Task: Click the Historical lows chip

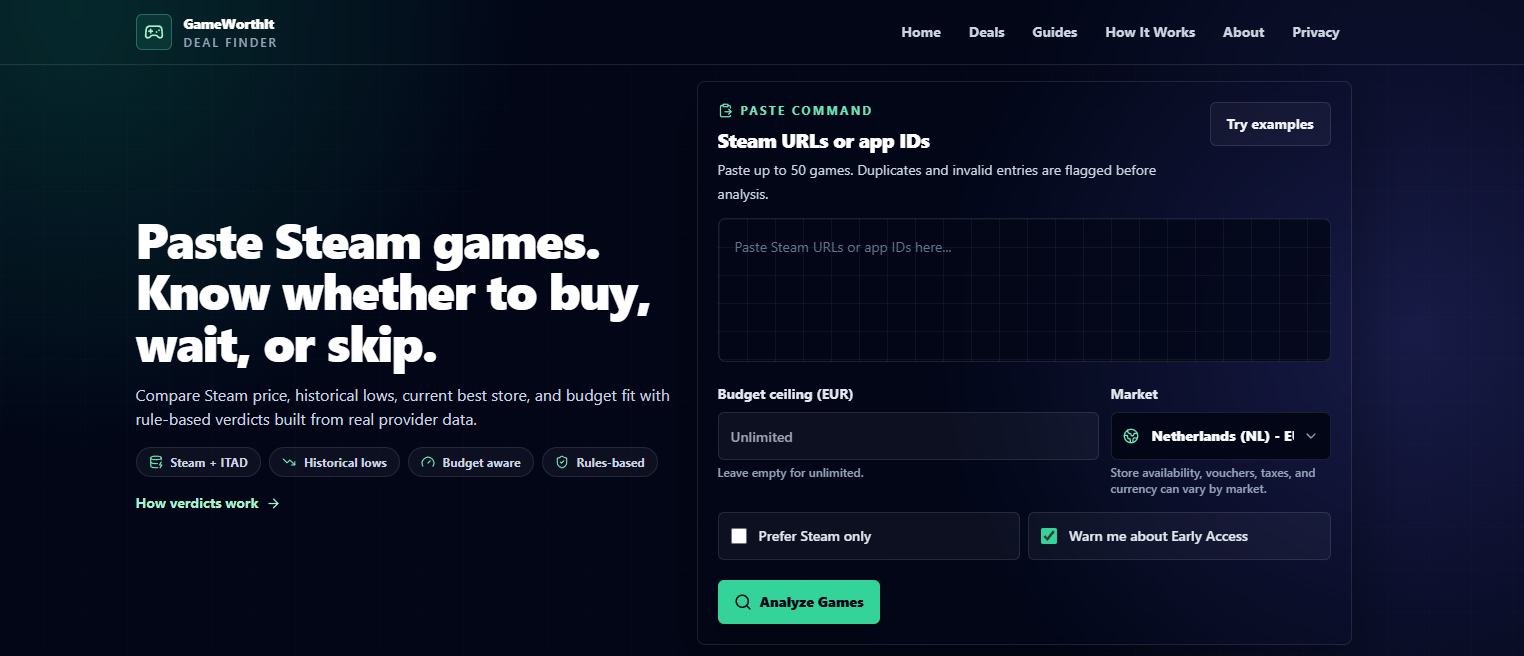Action: 335,462
